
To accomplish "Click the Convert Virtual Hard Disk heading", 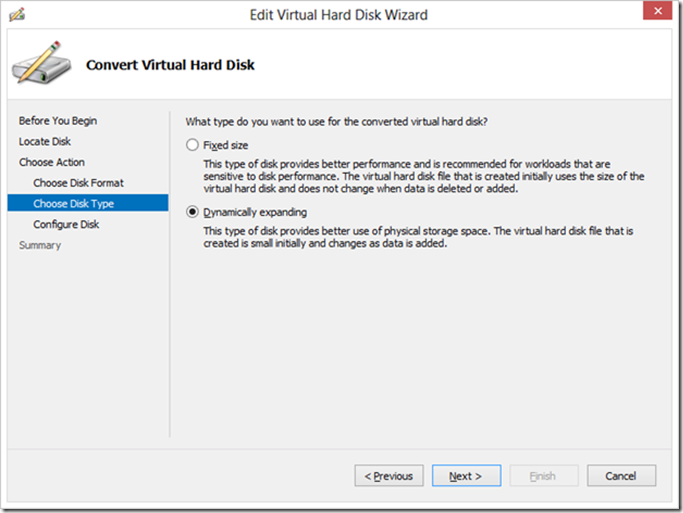I will (x=170, y=65).
